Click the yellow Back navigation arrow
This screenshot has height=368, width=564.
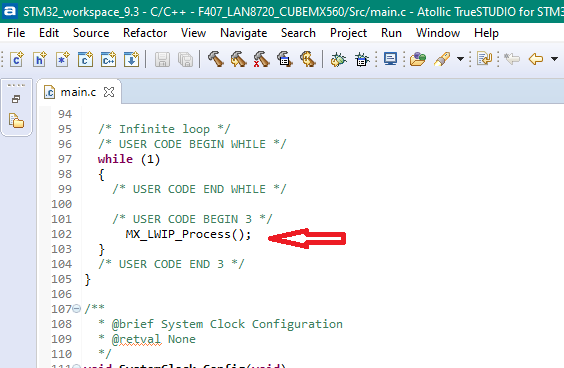pyautogui.click(x=536, y=59)
